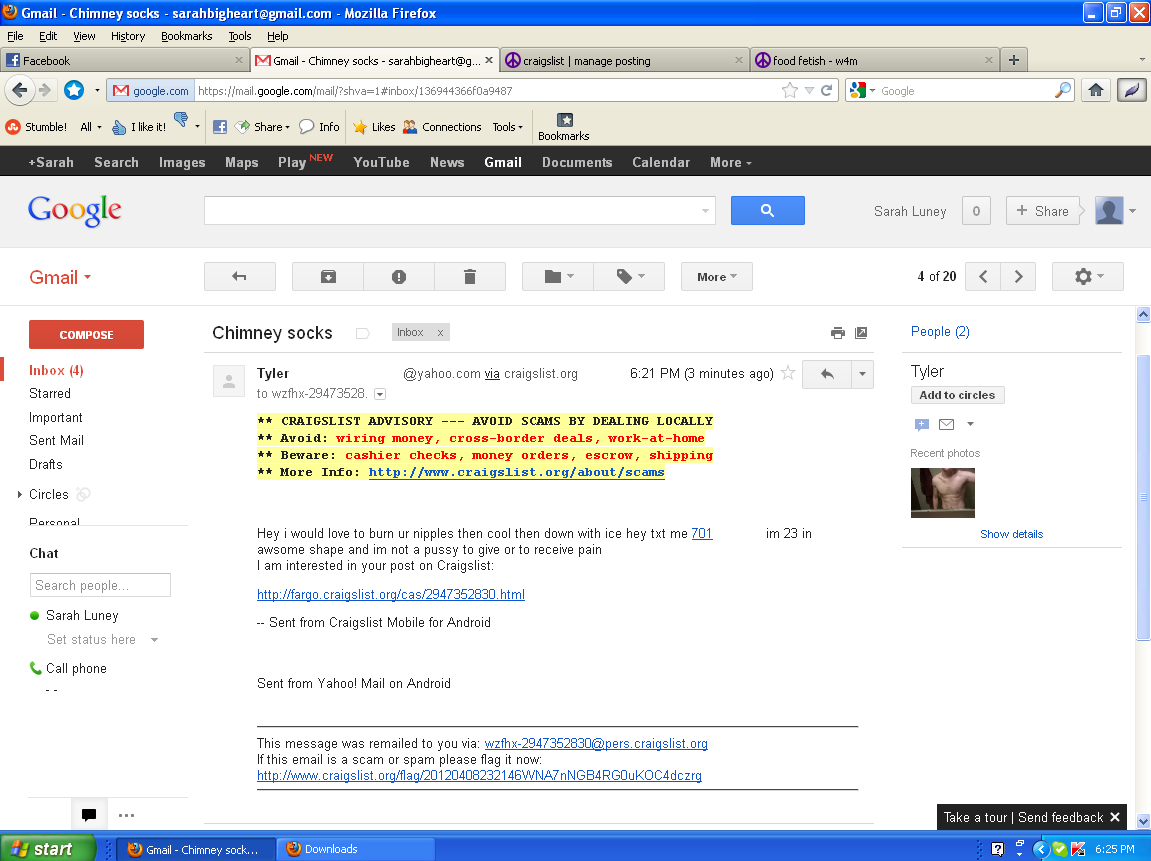
Task: Switch to food fetish - w4m tab
Action: 874,60
